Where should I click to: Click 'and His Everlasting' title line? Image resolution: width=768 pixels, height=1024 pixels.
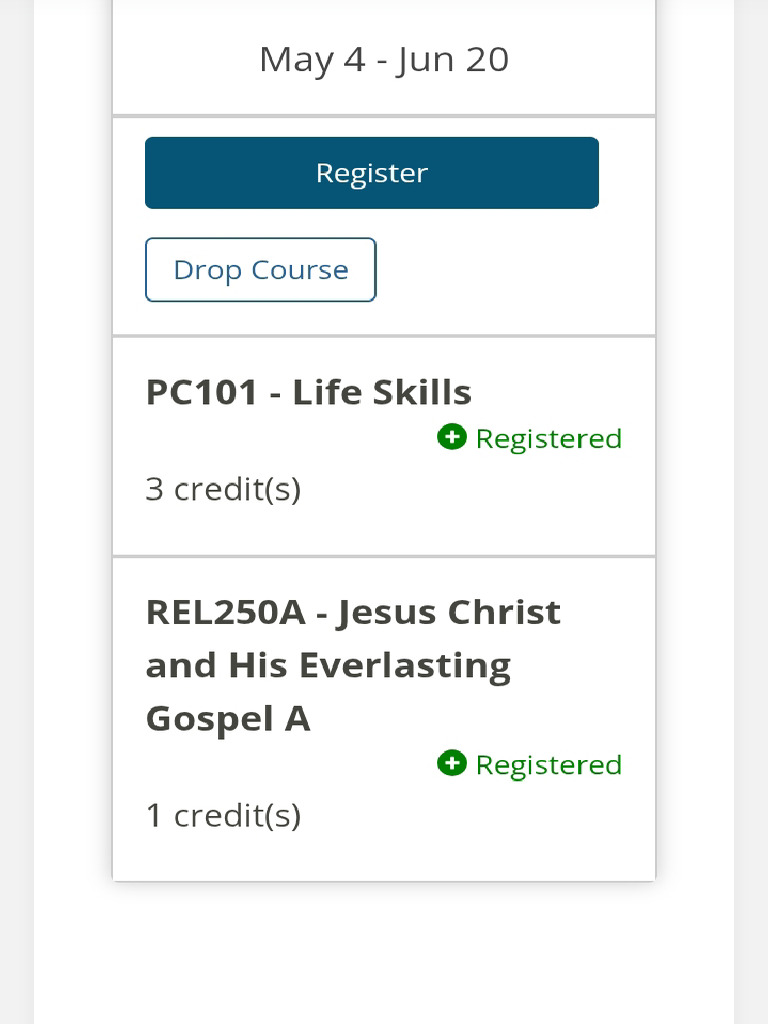(328, 666)
